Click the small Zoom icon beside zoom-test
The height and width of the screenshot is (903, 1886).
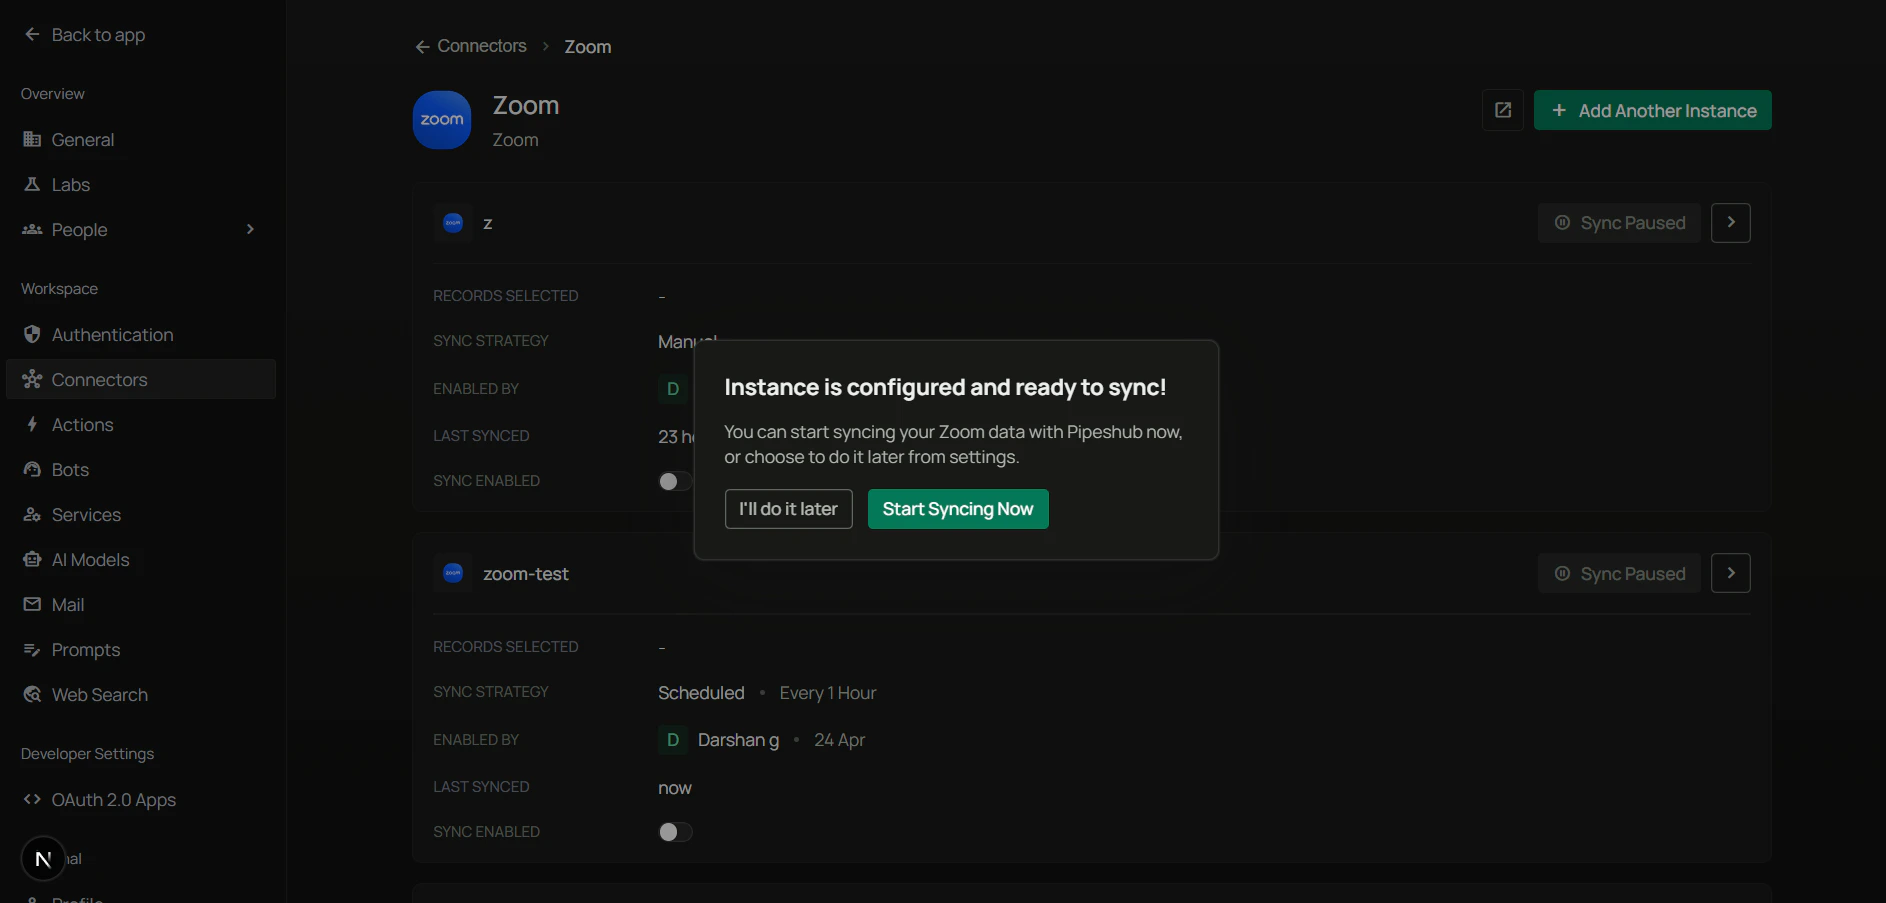pos(453,573)
